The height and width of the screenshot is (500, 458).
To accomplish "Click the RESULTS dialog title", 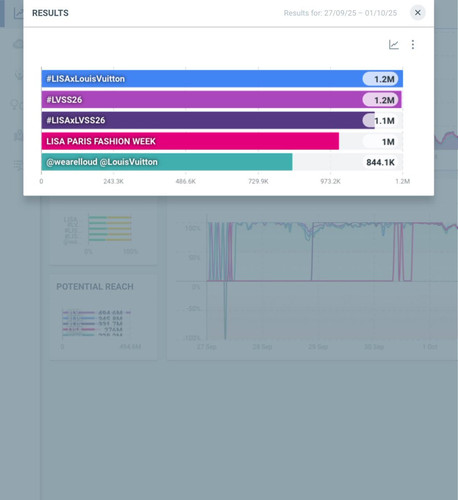I will pyautogui.click(x=50, y=13).
